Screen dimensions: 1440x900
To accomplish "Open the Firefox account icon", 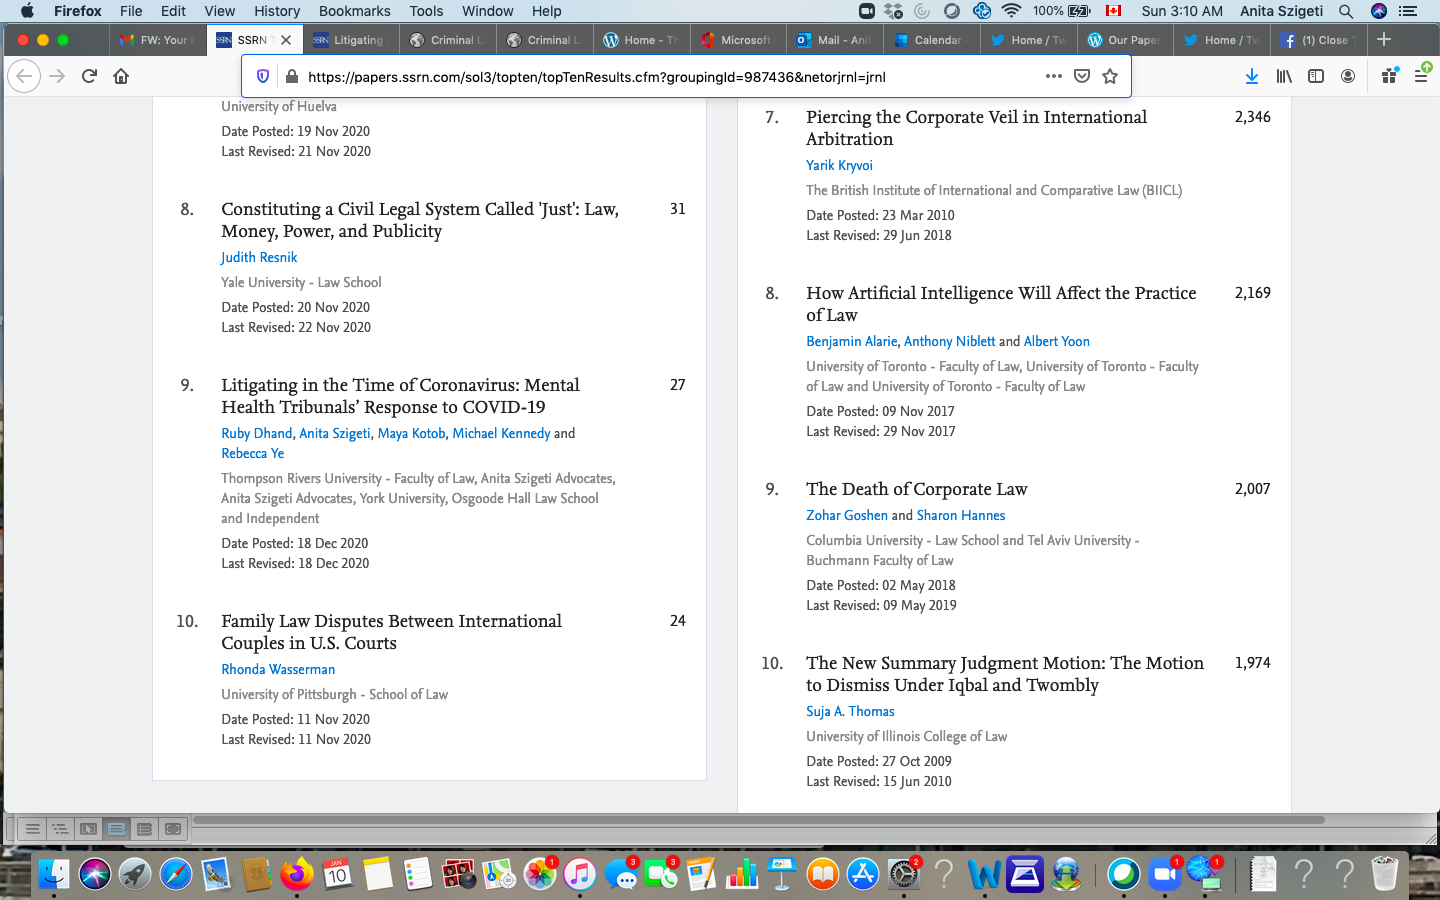I will [1348, 76].
